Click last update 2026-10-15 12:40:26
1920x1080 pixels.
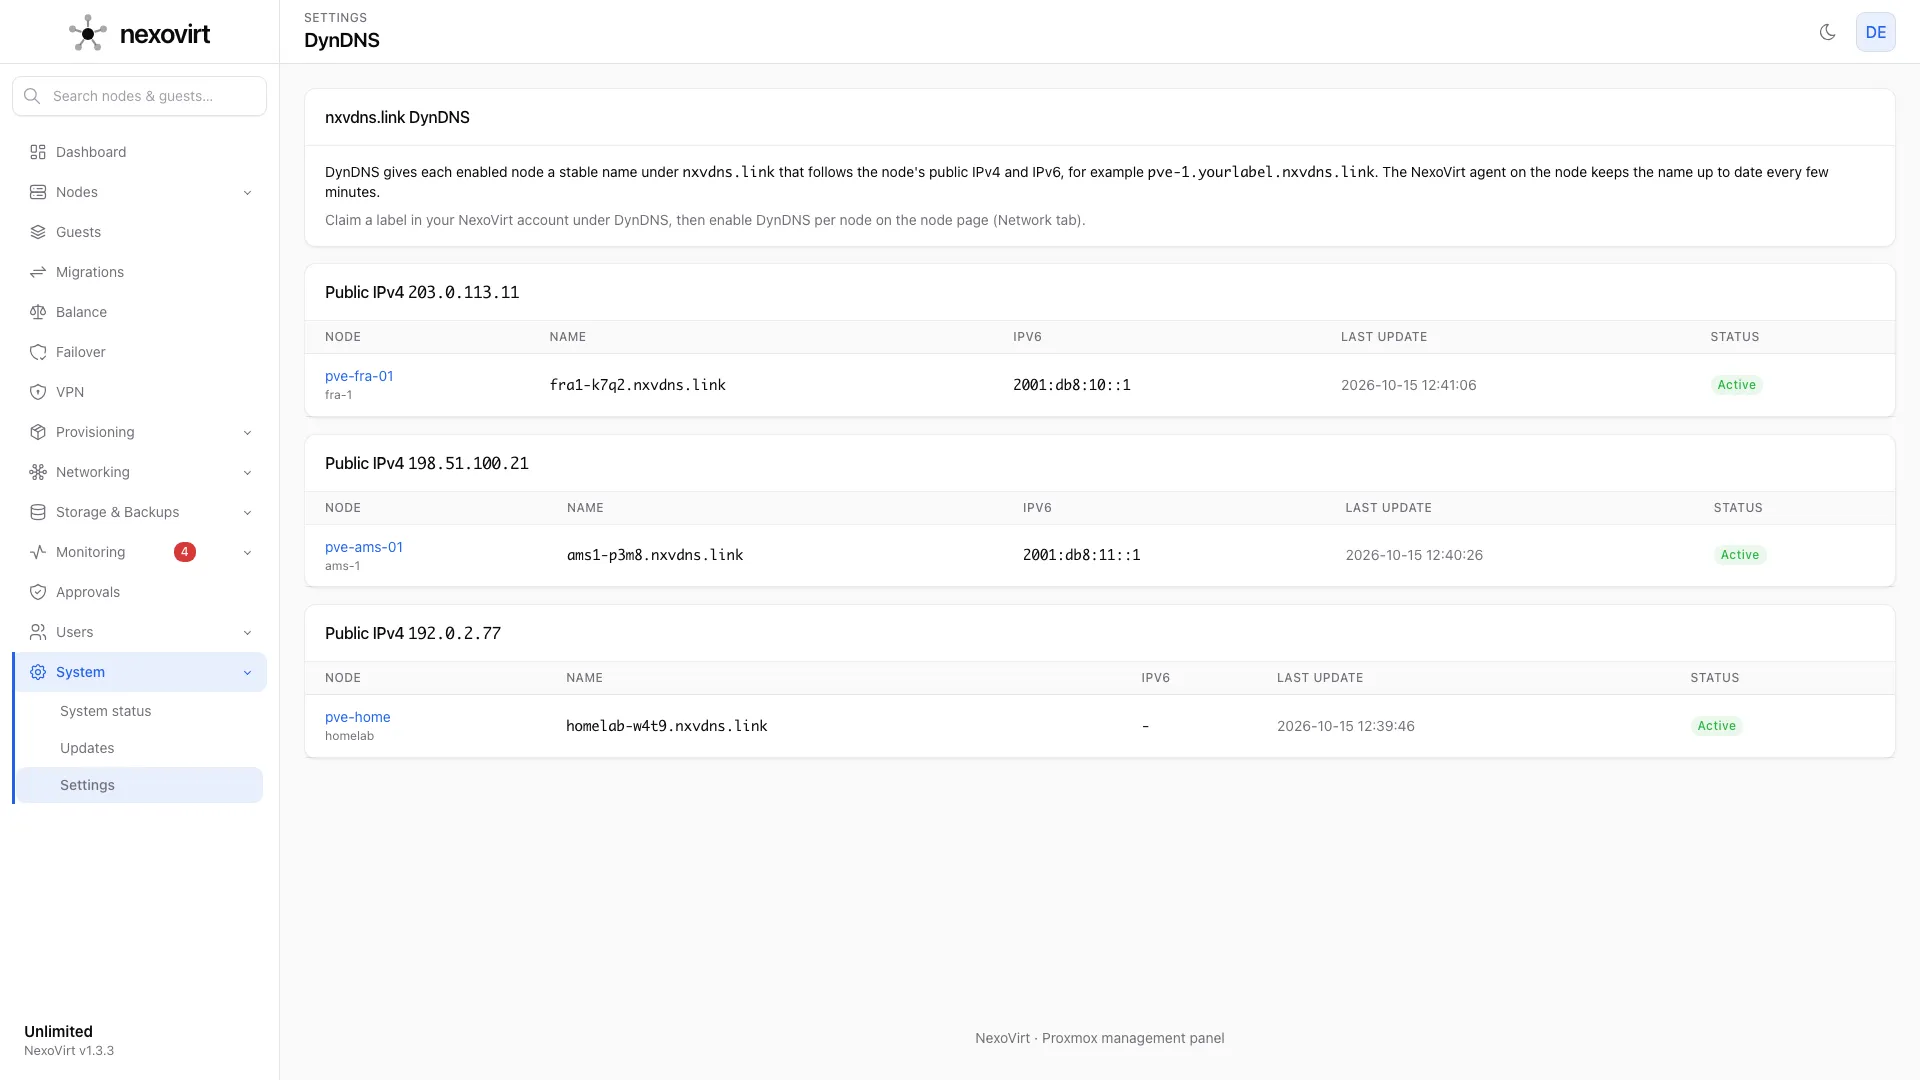1414,555
